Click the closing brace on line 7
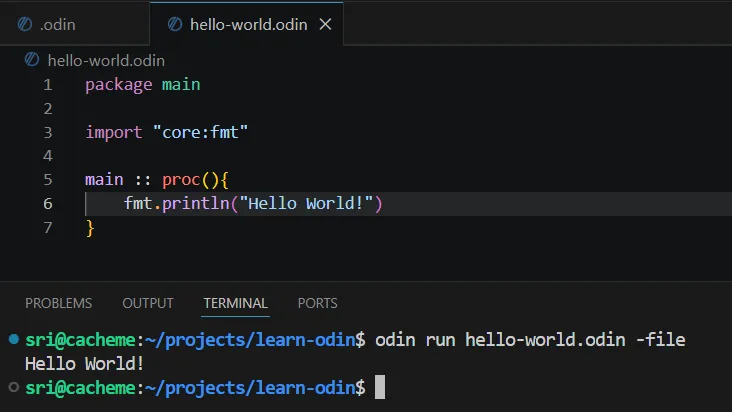The height and width of the screenshot is (412, 732). point(90,228)
